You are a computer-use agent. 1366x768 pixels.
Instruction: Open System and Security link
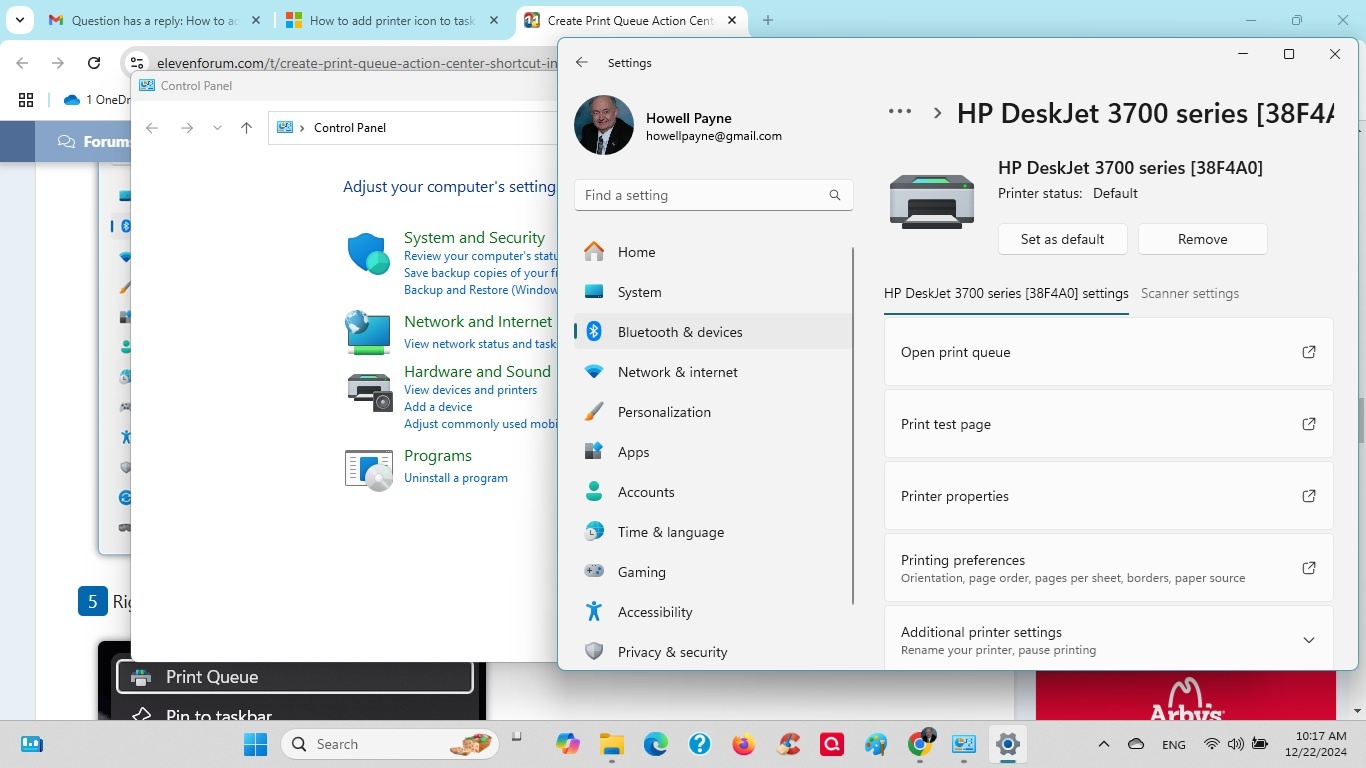[474, 237]
